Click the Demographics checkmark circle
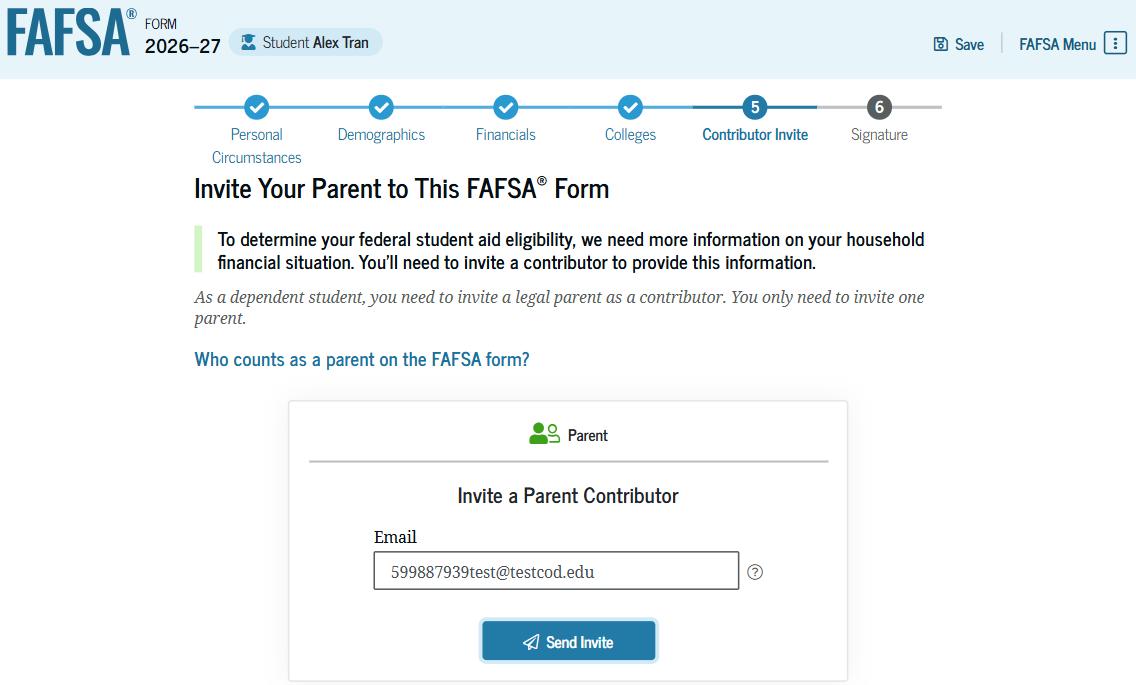Image resolution: width=1136 pixels, height=685 pixels. coord(381,107)
